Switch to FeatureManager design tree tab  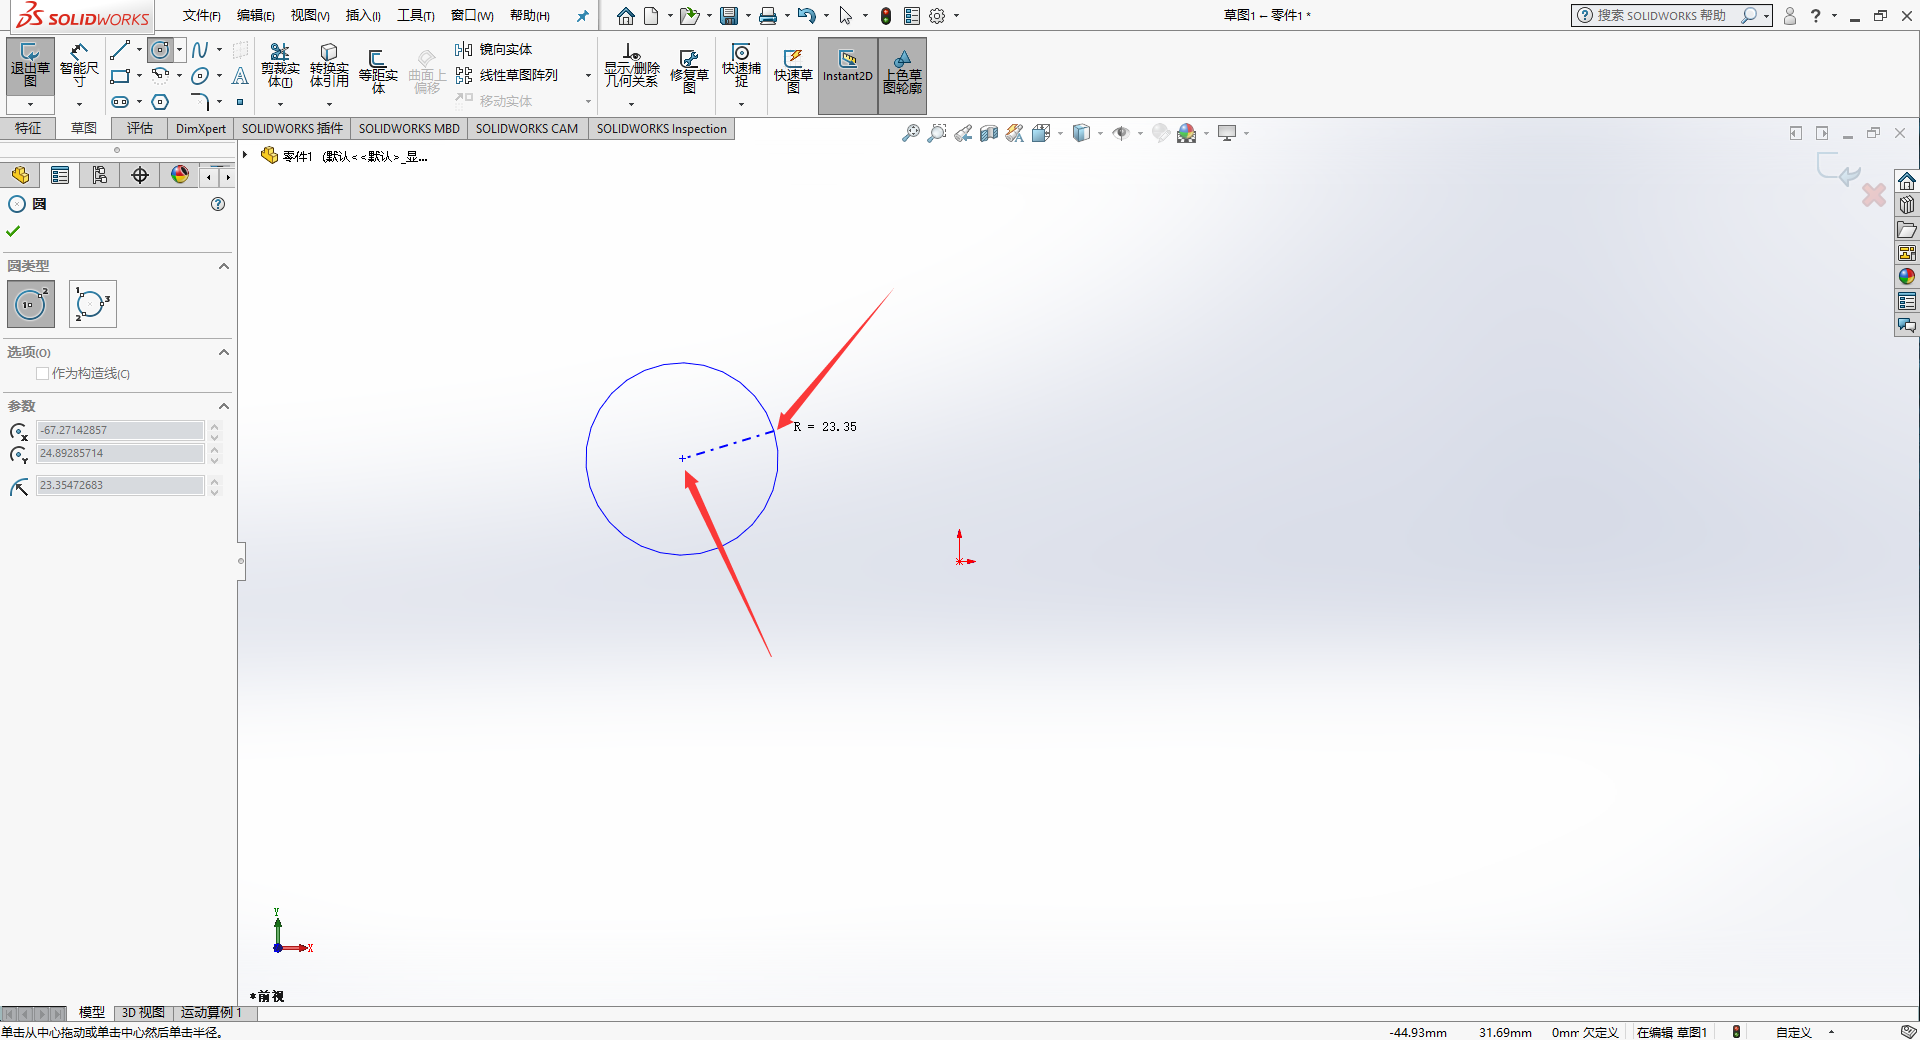pos(20,175)
